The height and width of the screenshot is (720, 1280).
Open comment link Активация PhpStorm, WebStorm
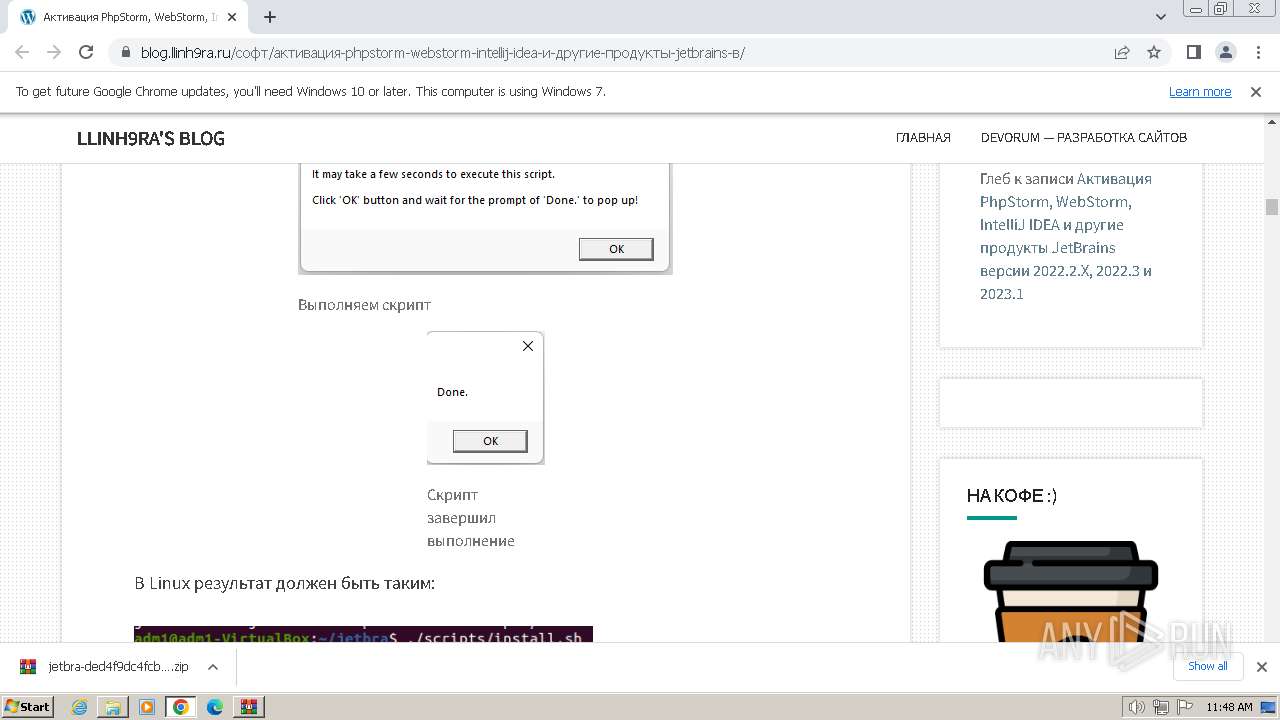coord(1066,236)
